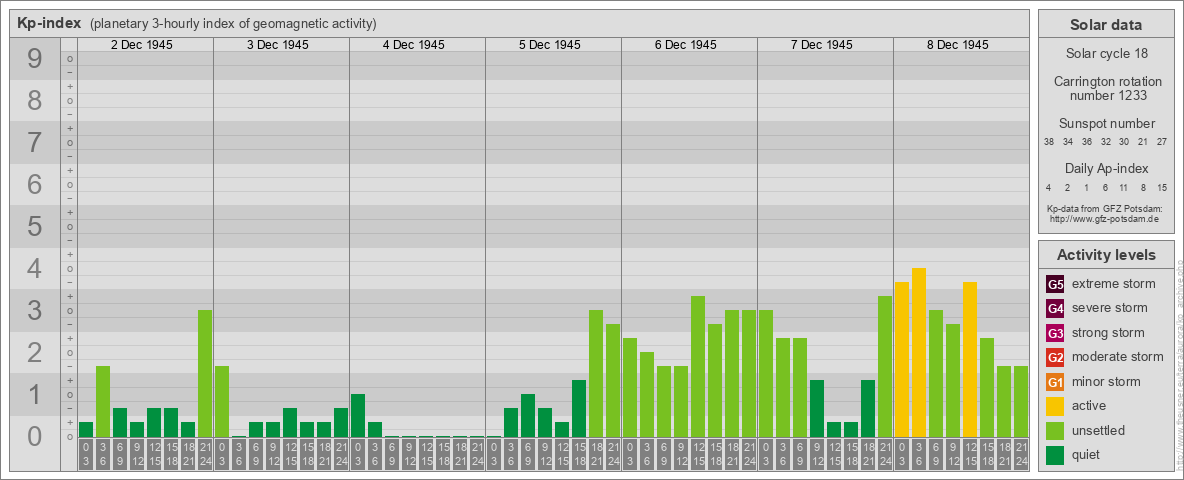Click the Kp-index title text
Screen dimensions: 1184x480
coord(49,23)
